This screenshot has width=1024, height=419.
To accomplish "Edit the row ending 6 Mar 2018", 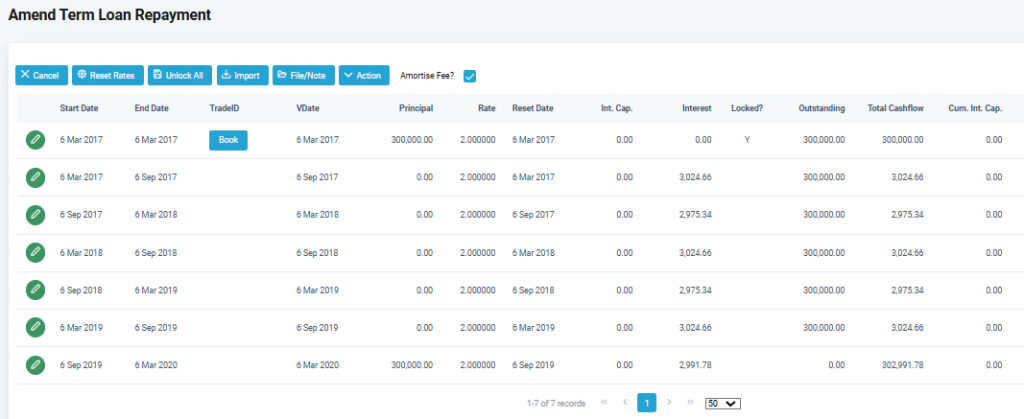I will pos(35,215).
